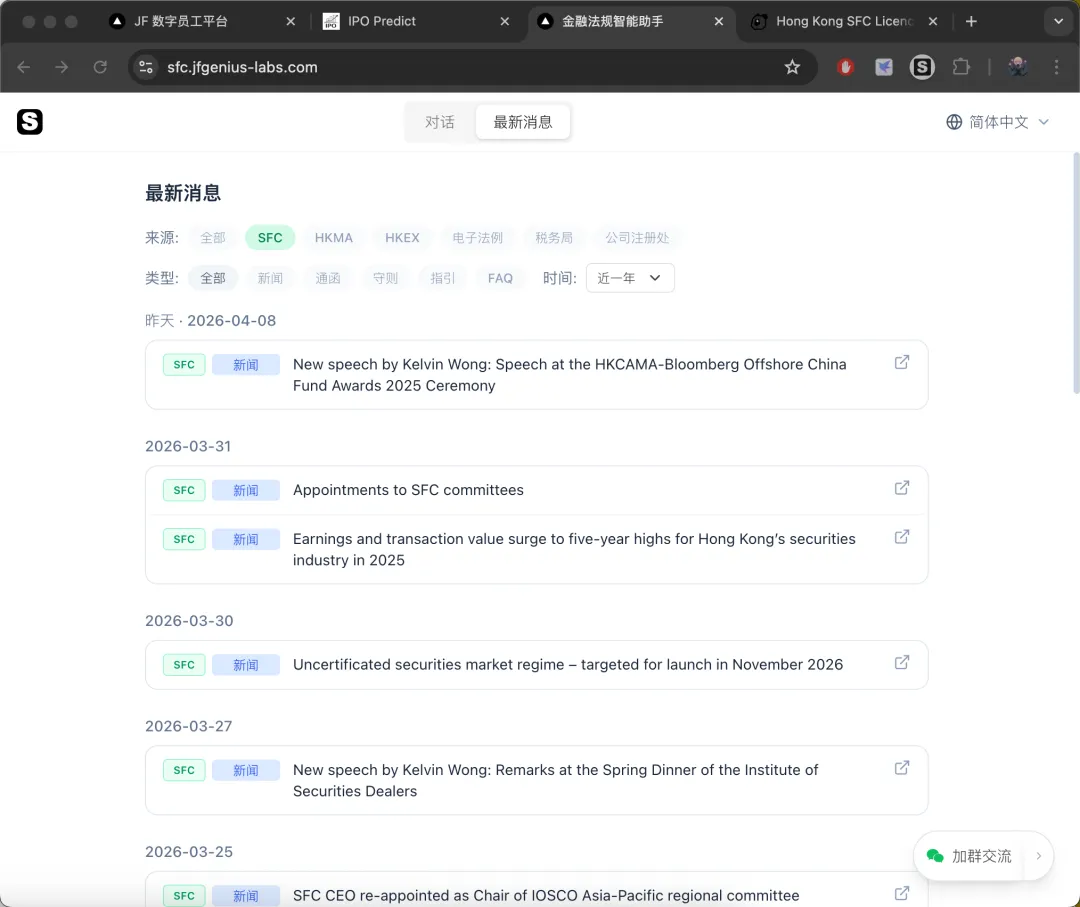
Task: Click the 加群交流 button
Action: coord(983,856)
